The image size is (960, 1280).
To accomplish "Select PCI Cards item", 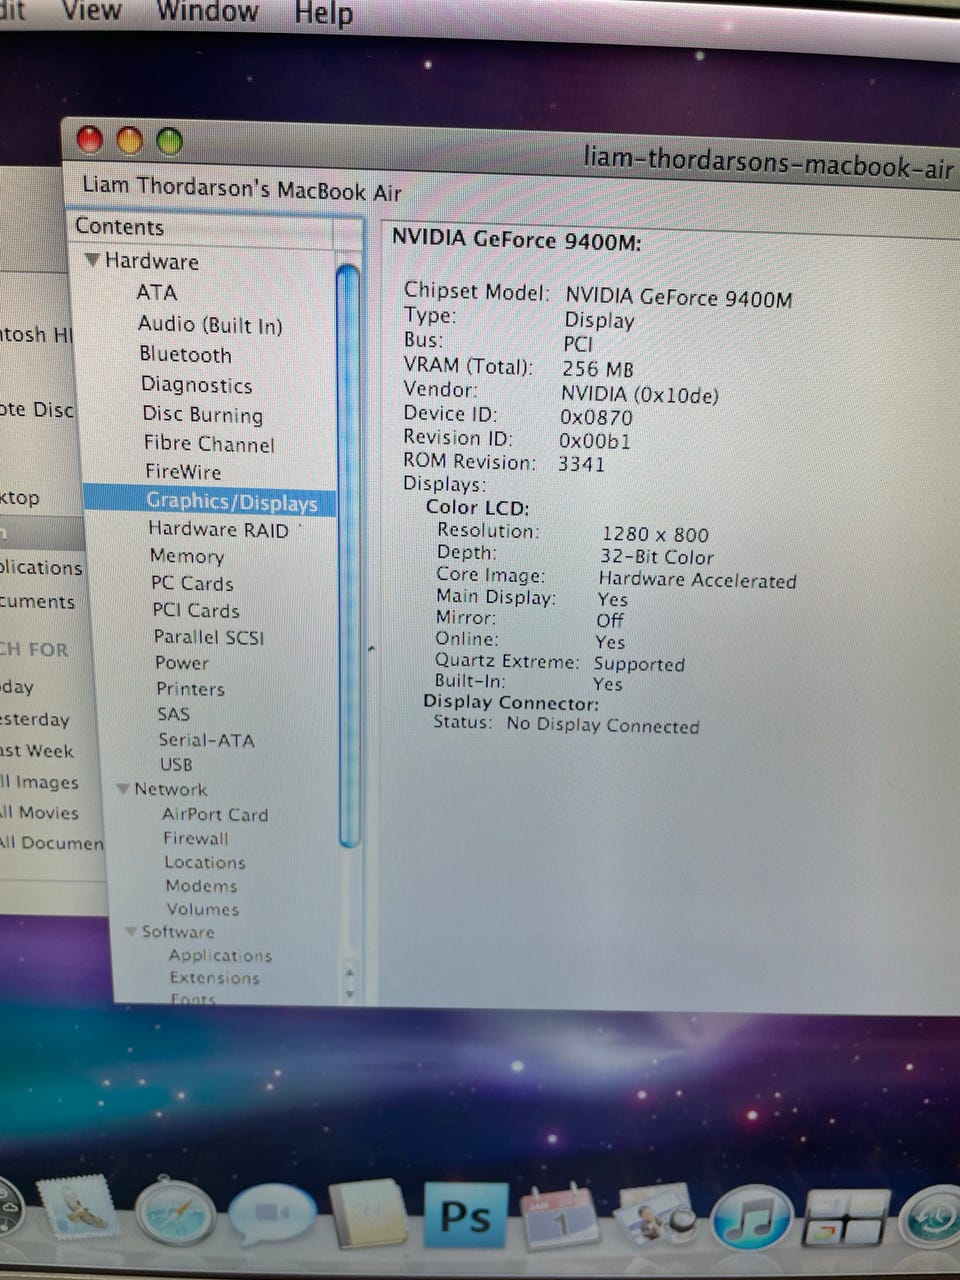I will pyautogui.click(x=195, y=610).
